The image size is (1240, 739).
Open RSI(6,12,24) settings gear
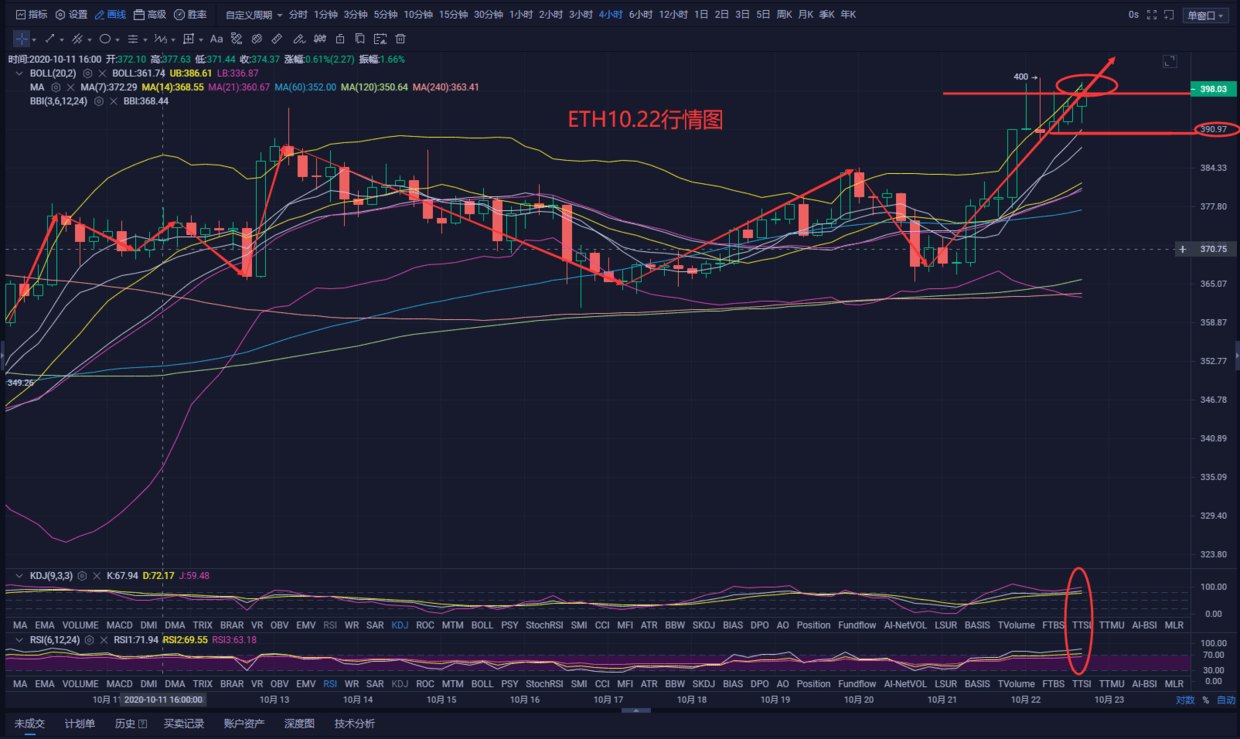(x=89, y=640)
